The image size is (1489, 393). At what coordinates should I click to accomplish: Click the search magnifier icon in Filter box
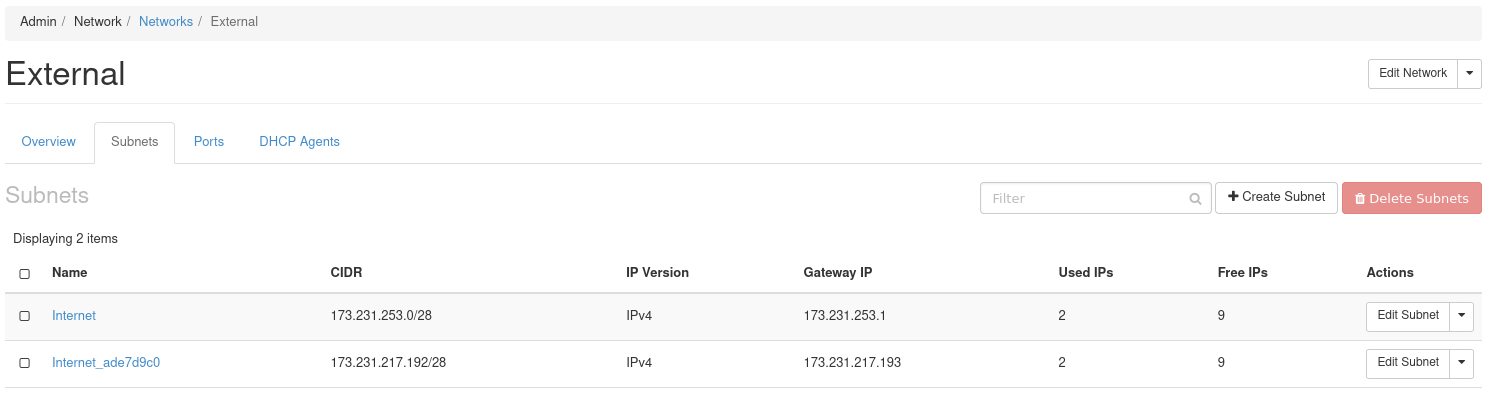tap(1195, 199)
